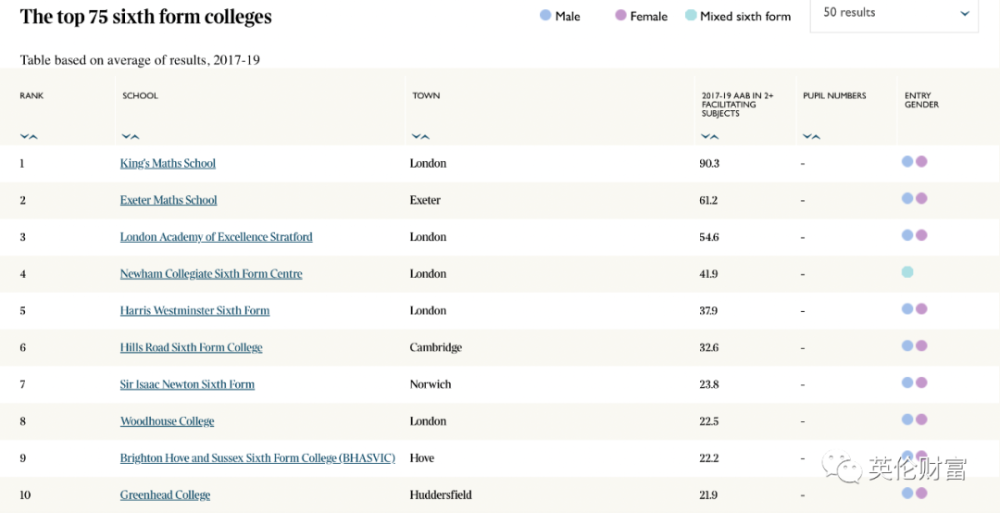This screenshot has height=513, width=1000.
Task: Click the 37.9 score value
Action: point(710,311)
